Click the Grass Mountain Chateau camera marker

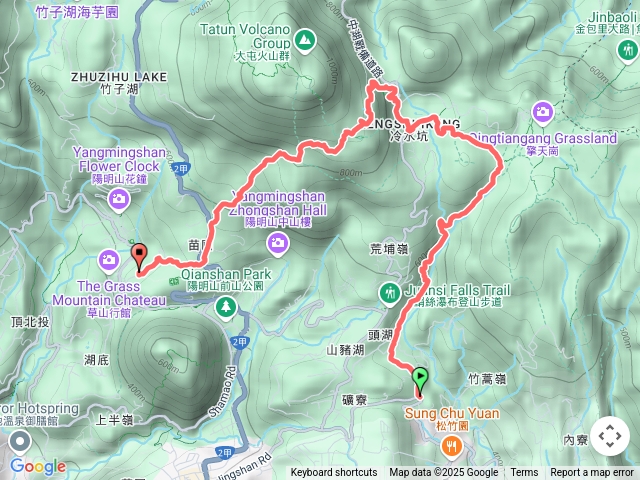tap(109, 261)
